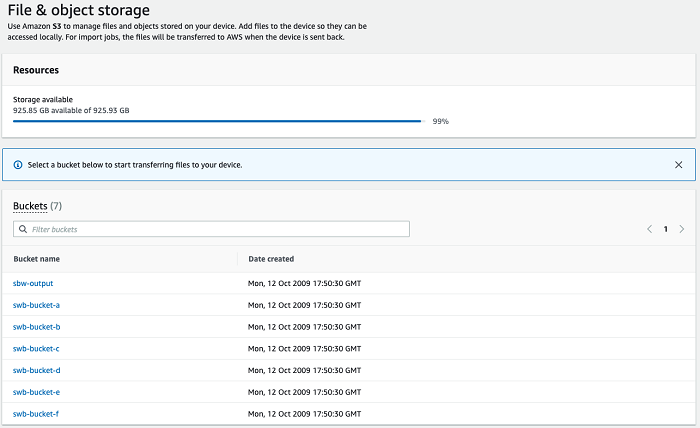Open the swb-bucket-e link

[36, 392]
